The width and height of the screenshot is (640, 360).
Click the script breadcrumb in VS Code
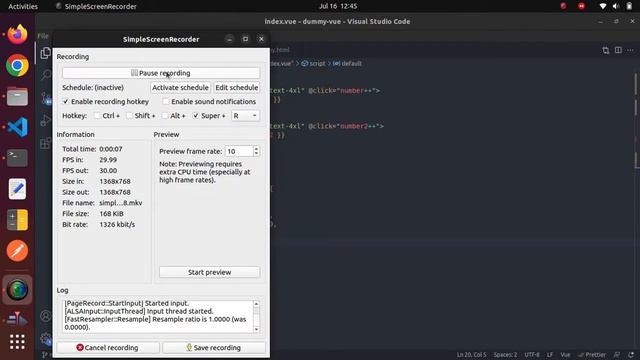point(313,64)
